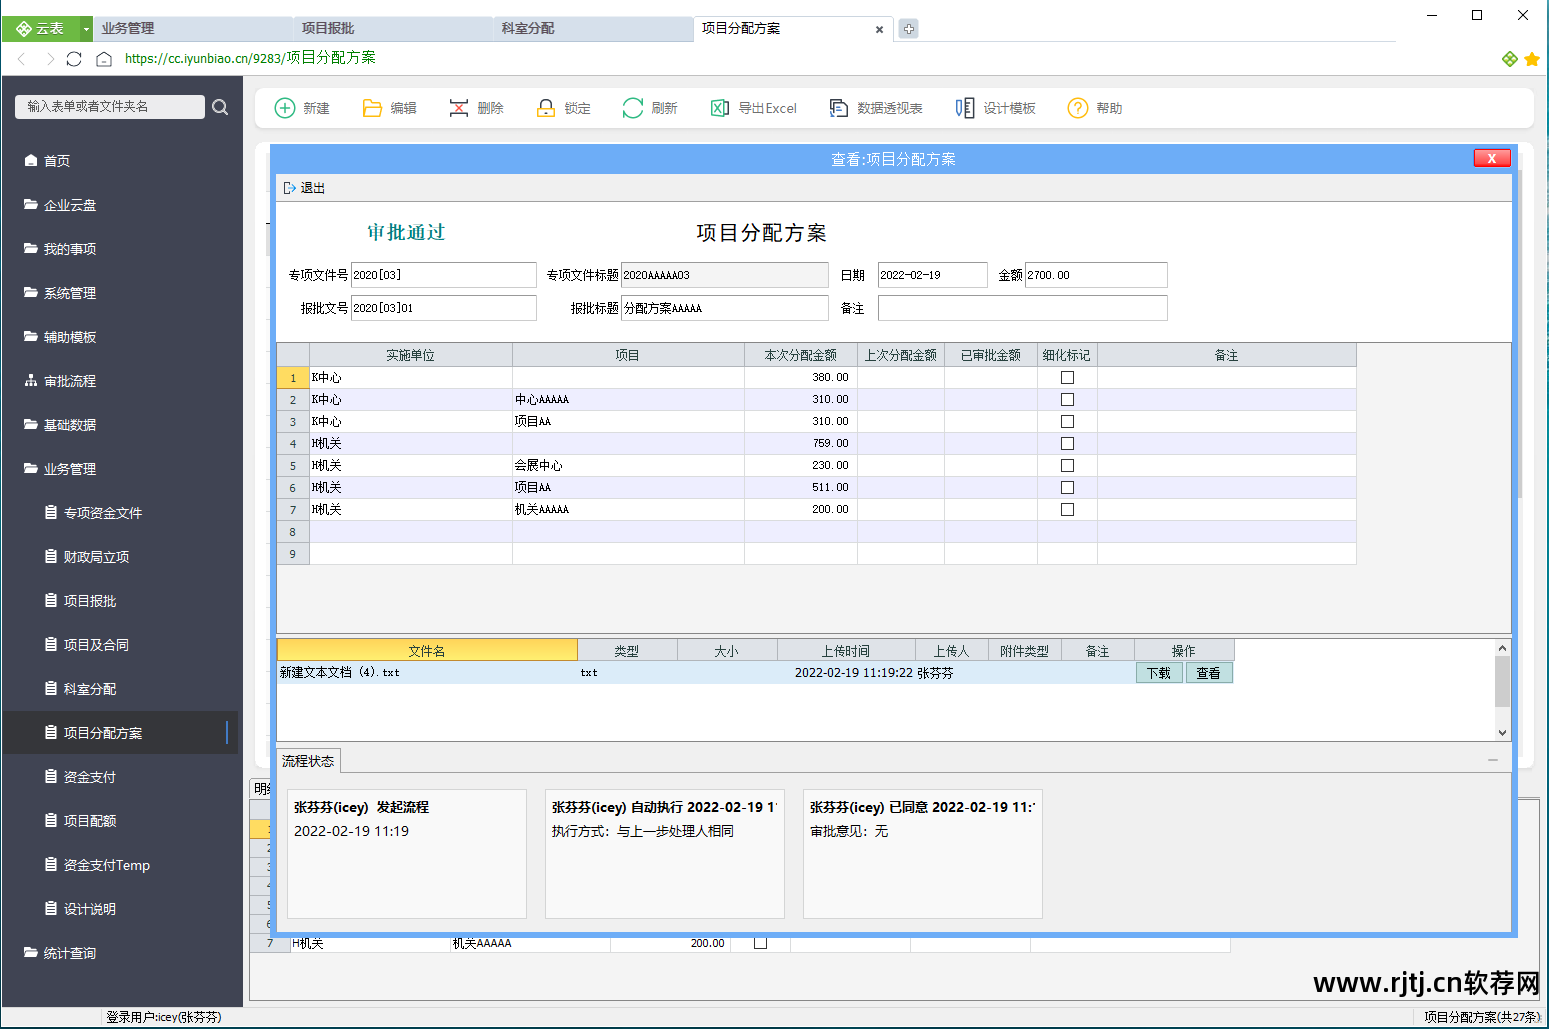The height and width of the screenshot is (1029, 1549).
Task: Click the 日期 field showing 2022-02-19
Action: point(932,275)
